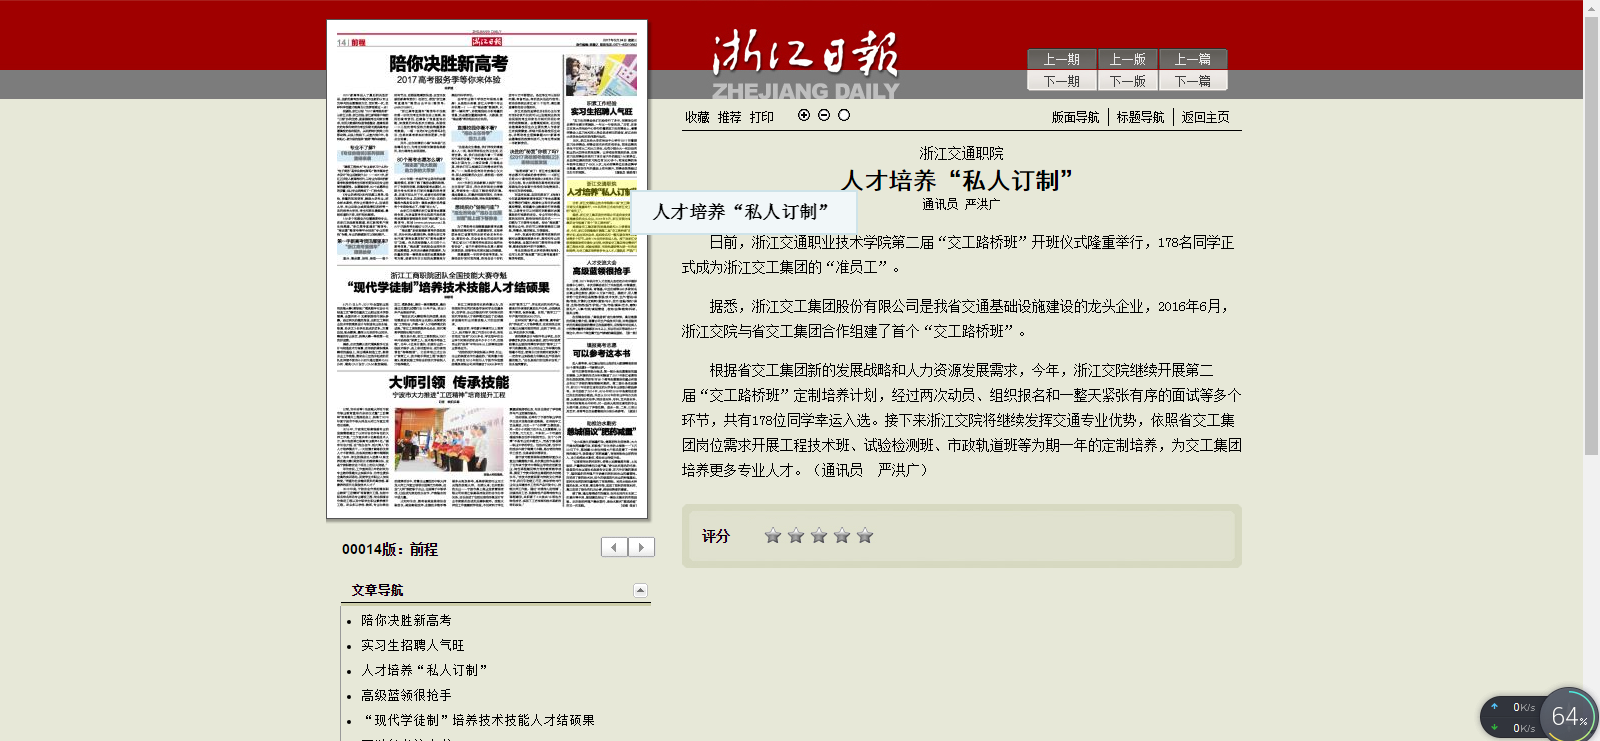Click the 下一版 next page button

1127,81
